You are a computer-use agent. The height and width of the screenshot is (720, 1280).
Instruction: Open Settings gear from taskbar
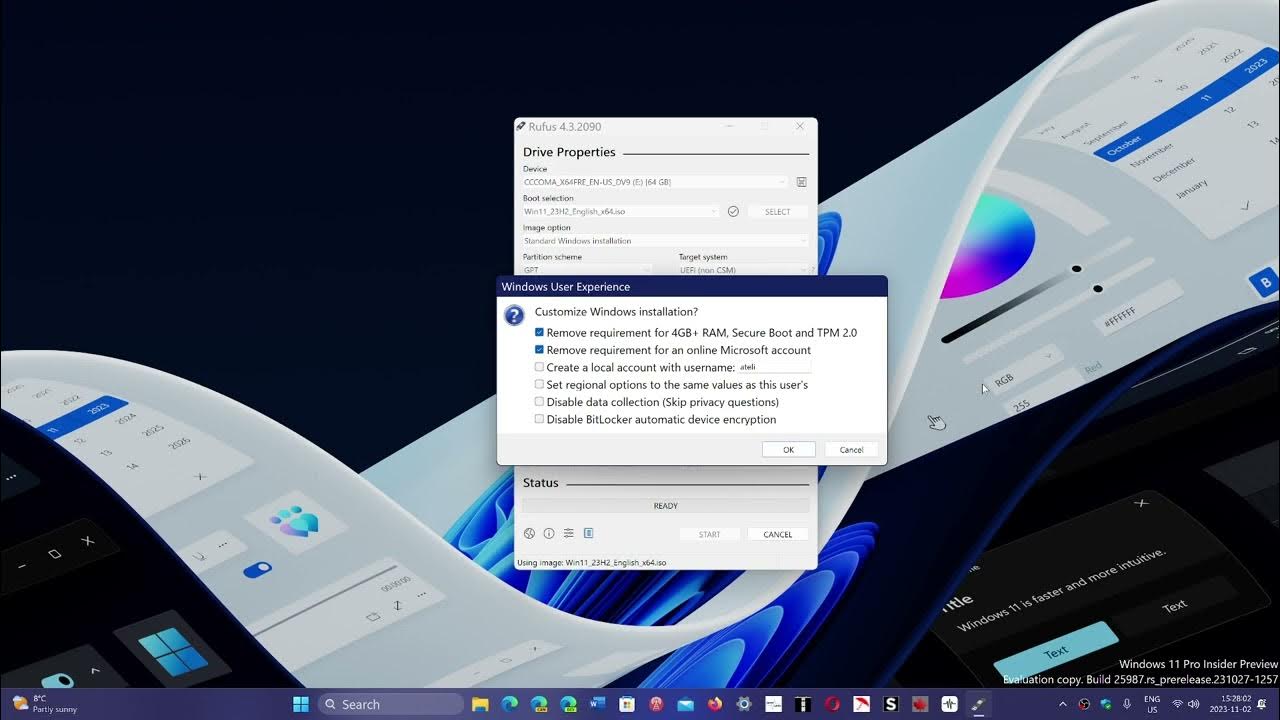pyautogui.click(x=743, y=704)
